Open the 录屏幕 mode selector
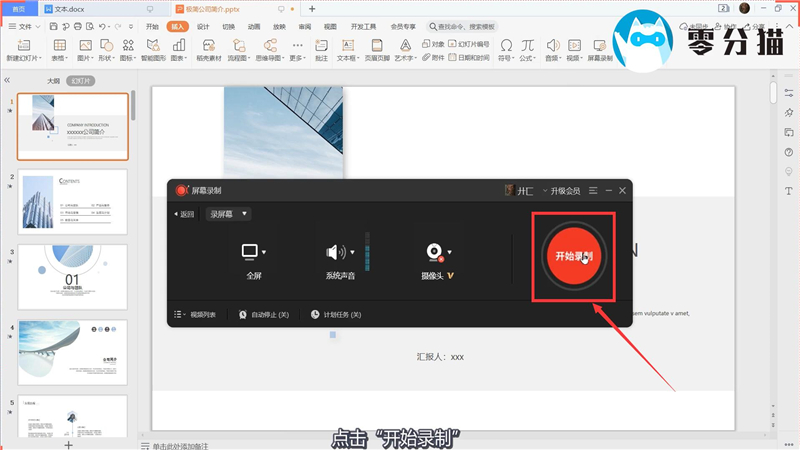This screenshot has height=450, width=800. click(x=229, y=214)
